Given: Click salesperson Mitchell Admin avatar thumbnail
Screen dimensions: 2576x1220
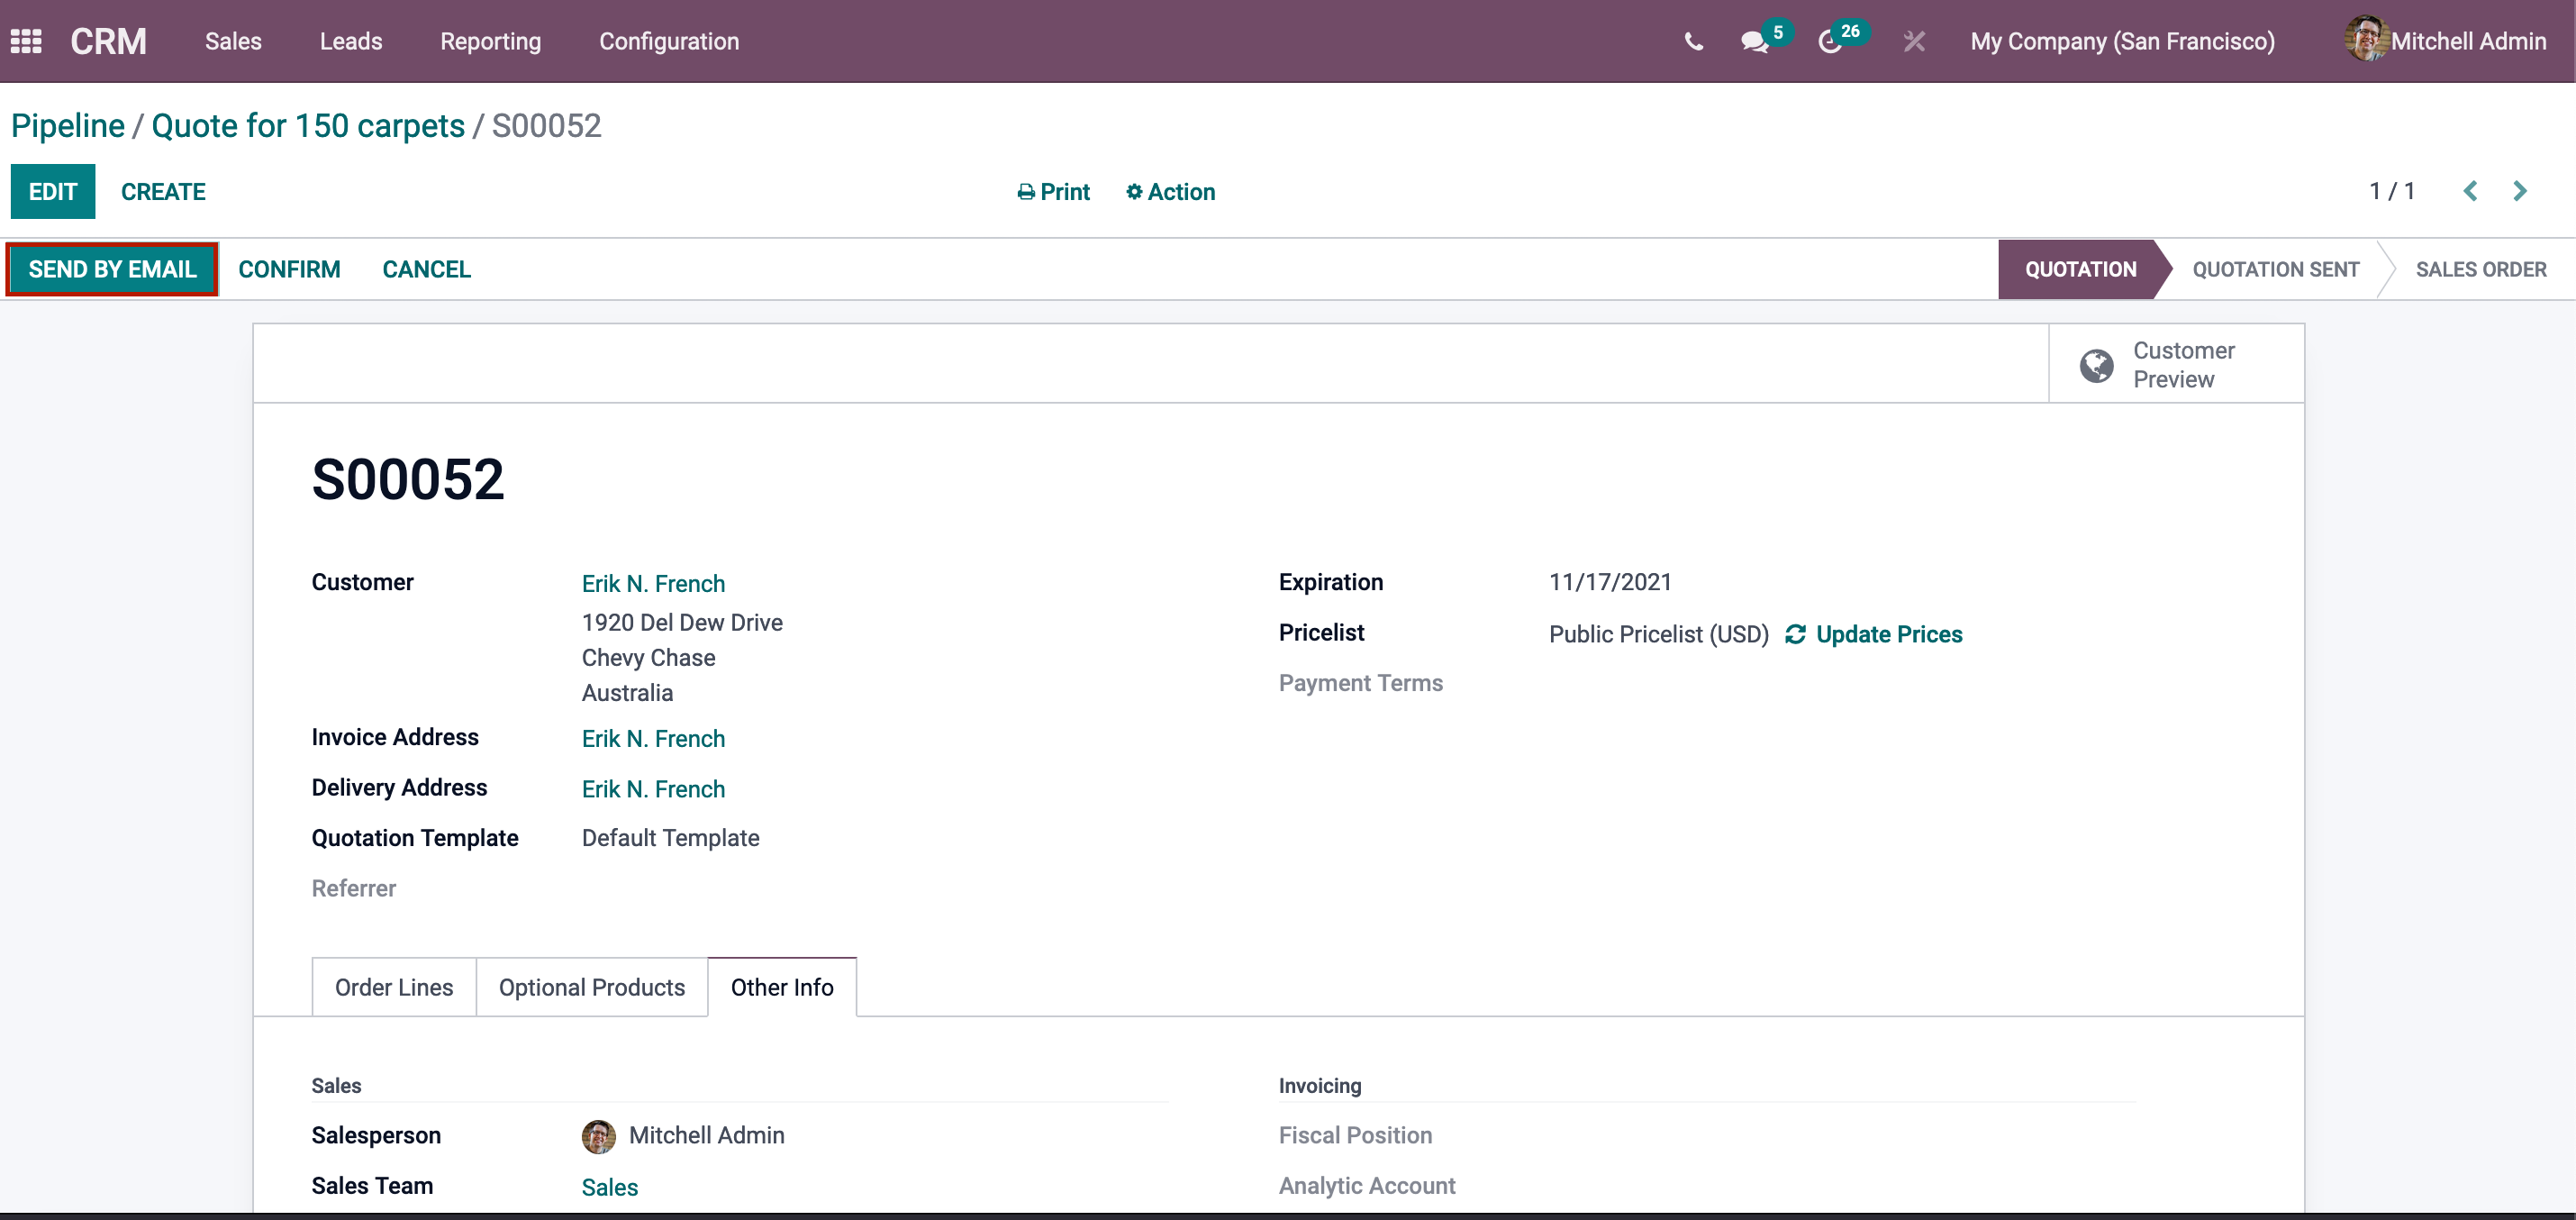Looking at the screenshot, I should pos(598,1136).
